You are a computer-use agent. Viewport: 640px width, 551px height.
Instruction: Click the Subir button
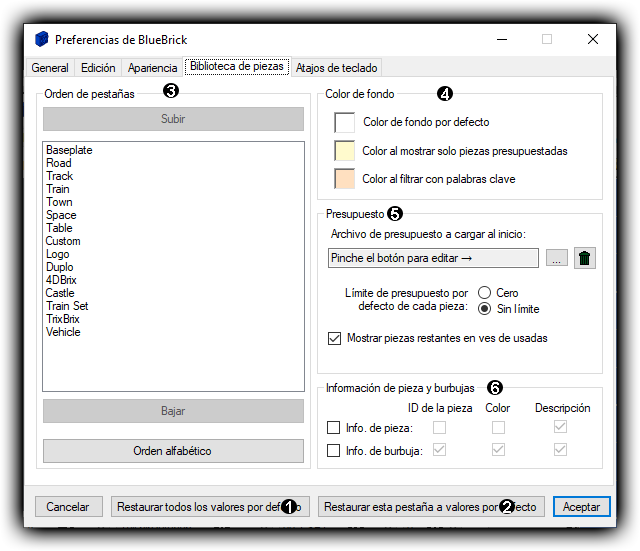pos(173,119)
